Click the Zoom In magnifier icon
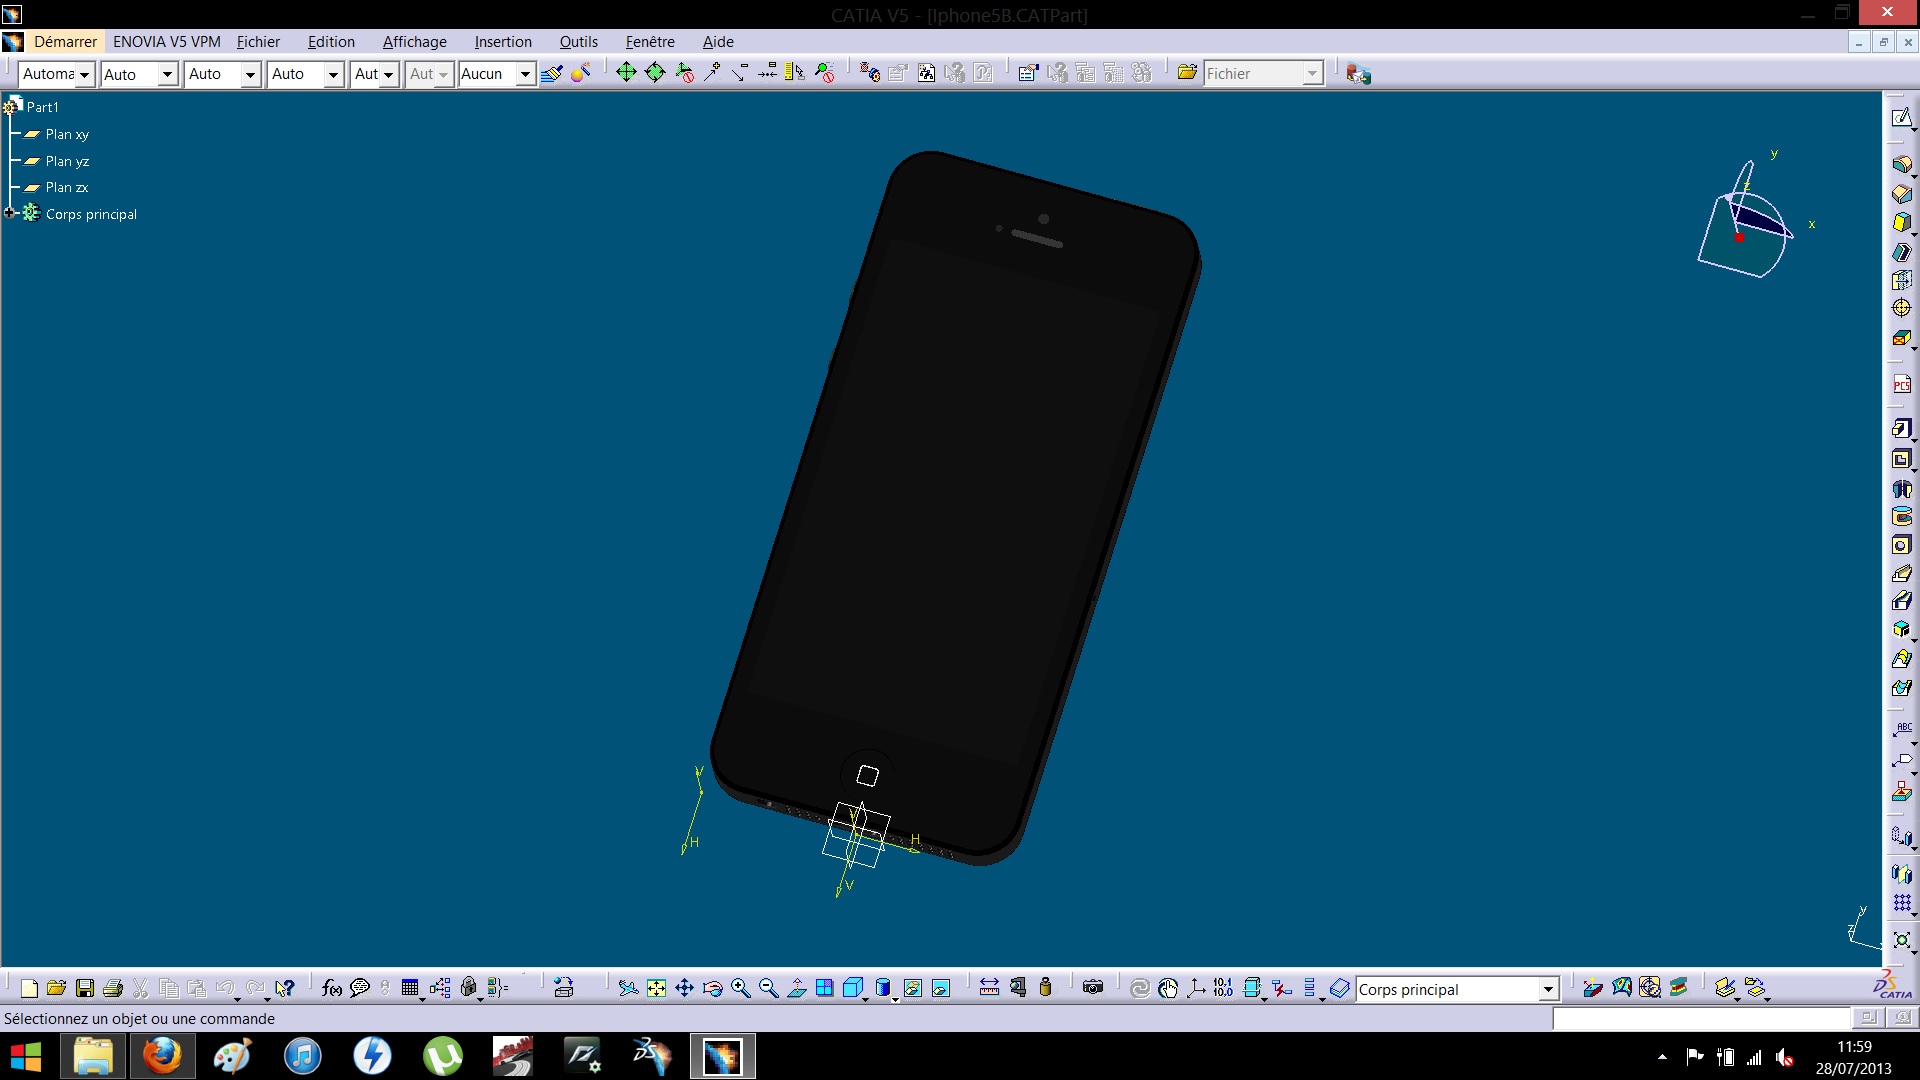Viewport: 1920px width, 1080px height. coord(741,989)
